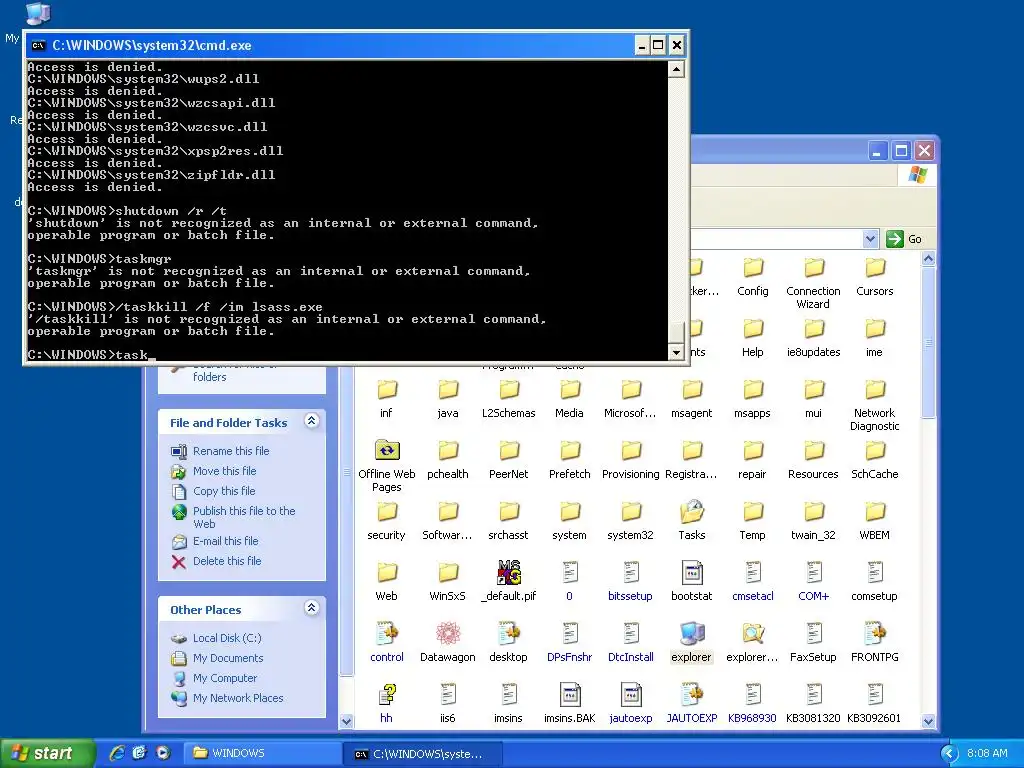Open the WinSxS folder icon

coord(447,573)
